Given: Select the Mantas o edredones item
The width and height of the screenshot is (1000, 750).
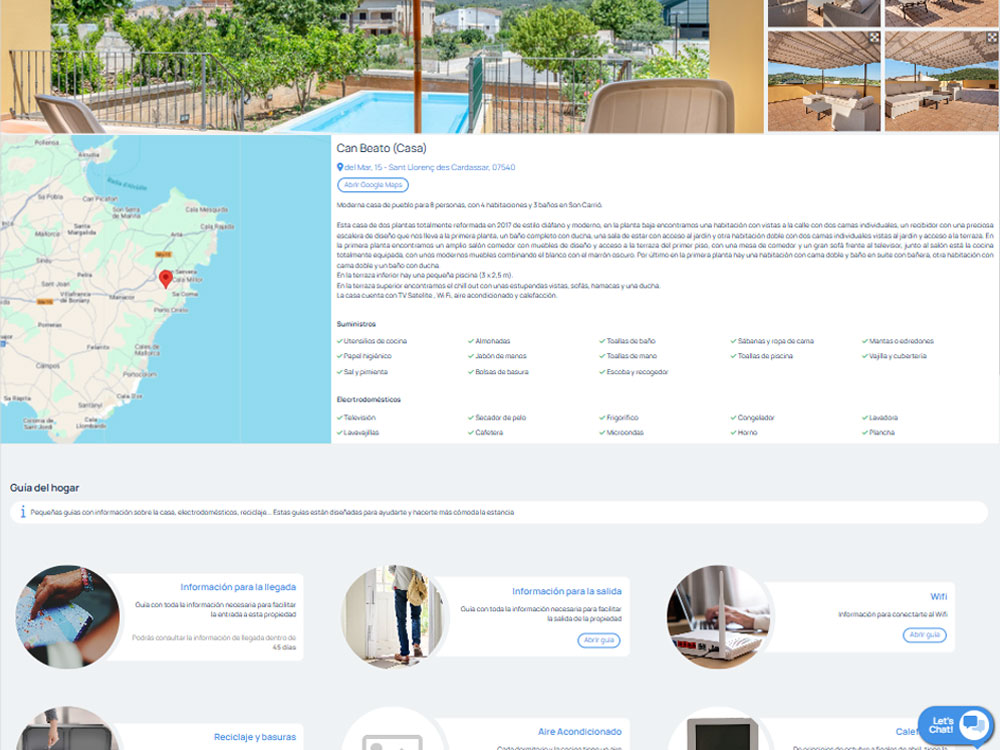Looking at the screenshot, I should tap(898, 341).
